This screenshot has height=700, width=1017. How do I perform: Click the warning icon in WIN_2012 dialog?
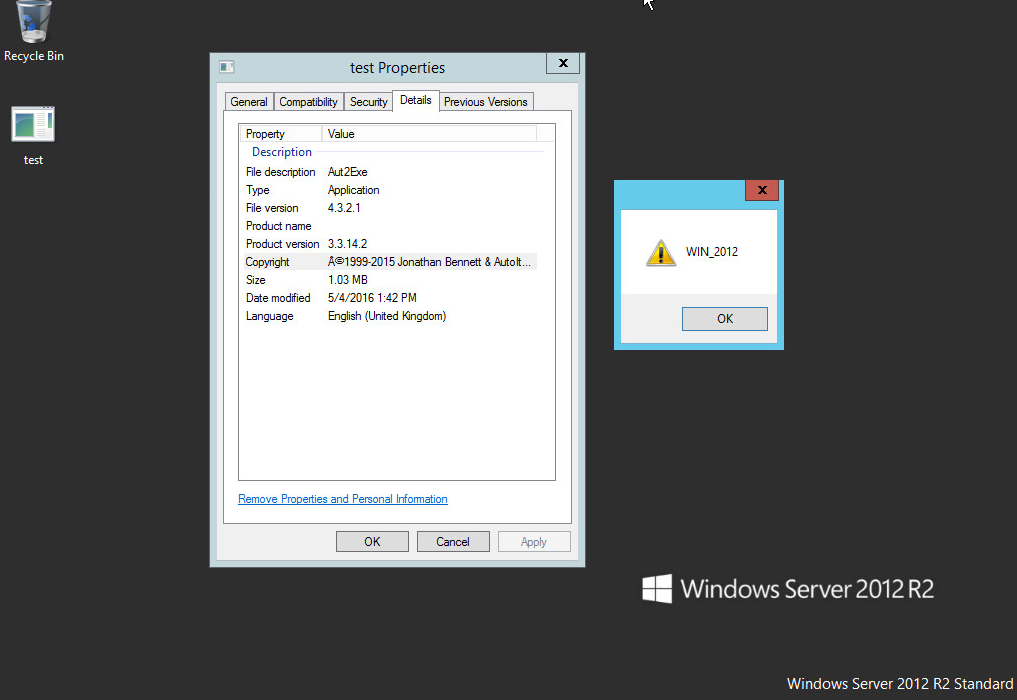pyautogui.click(x=661, y=252)
